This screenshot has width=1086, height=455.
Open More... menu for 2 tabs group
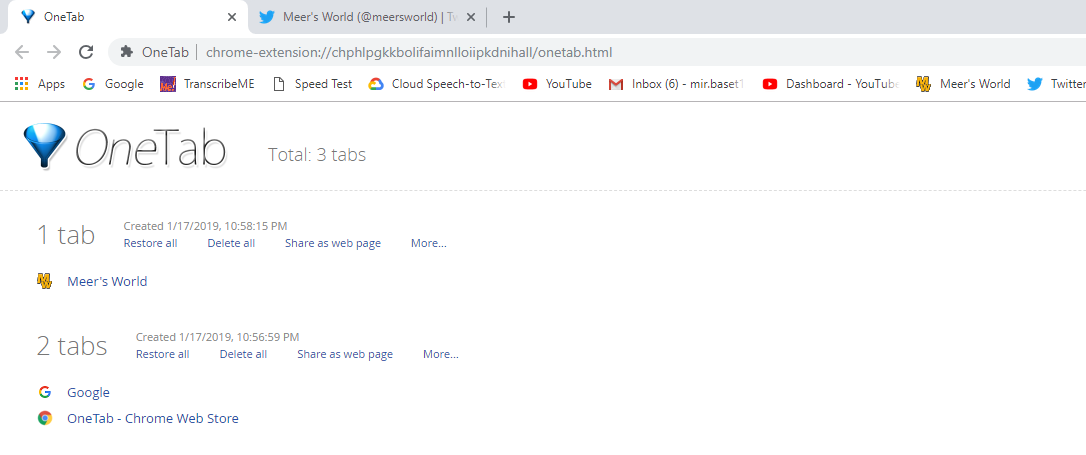coord(440,354)
